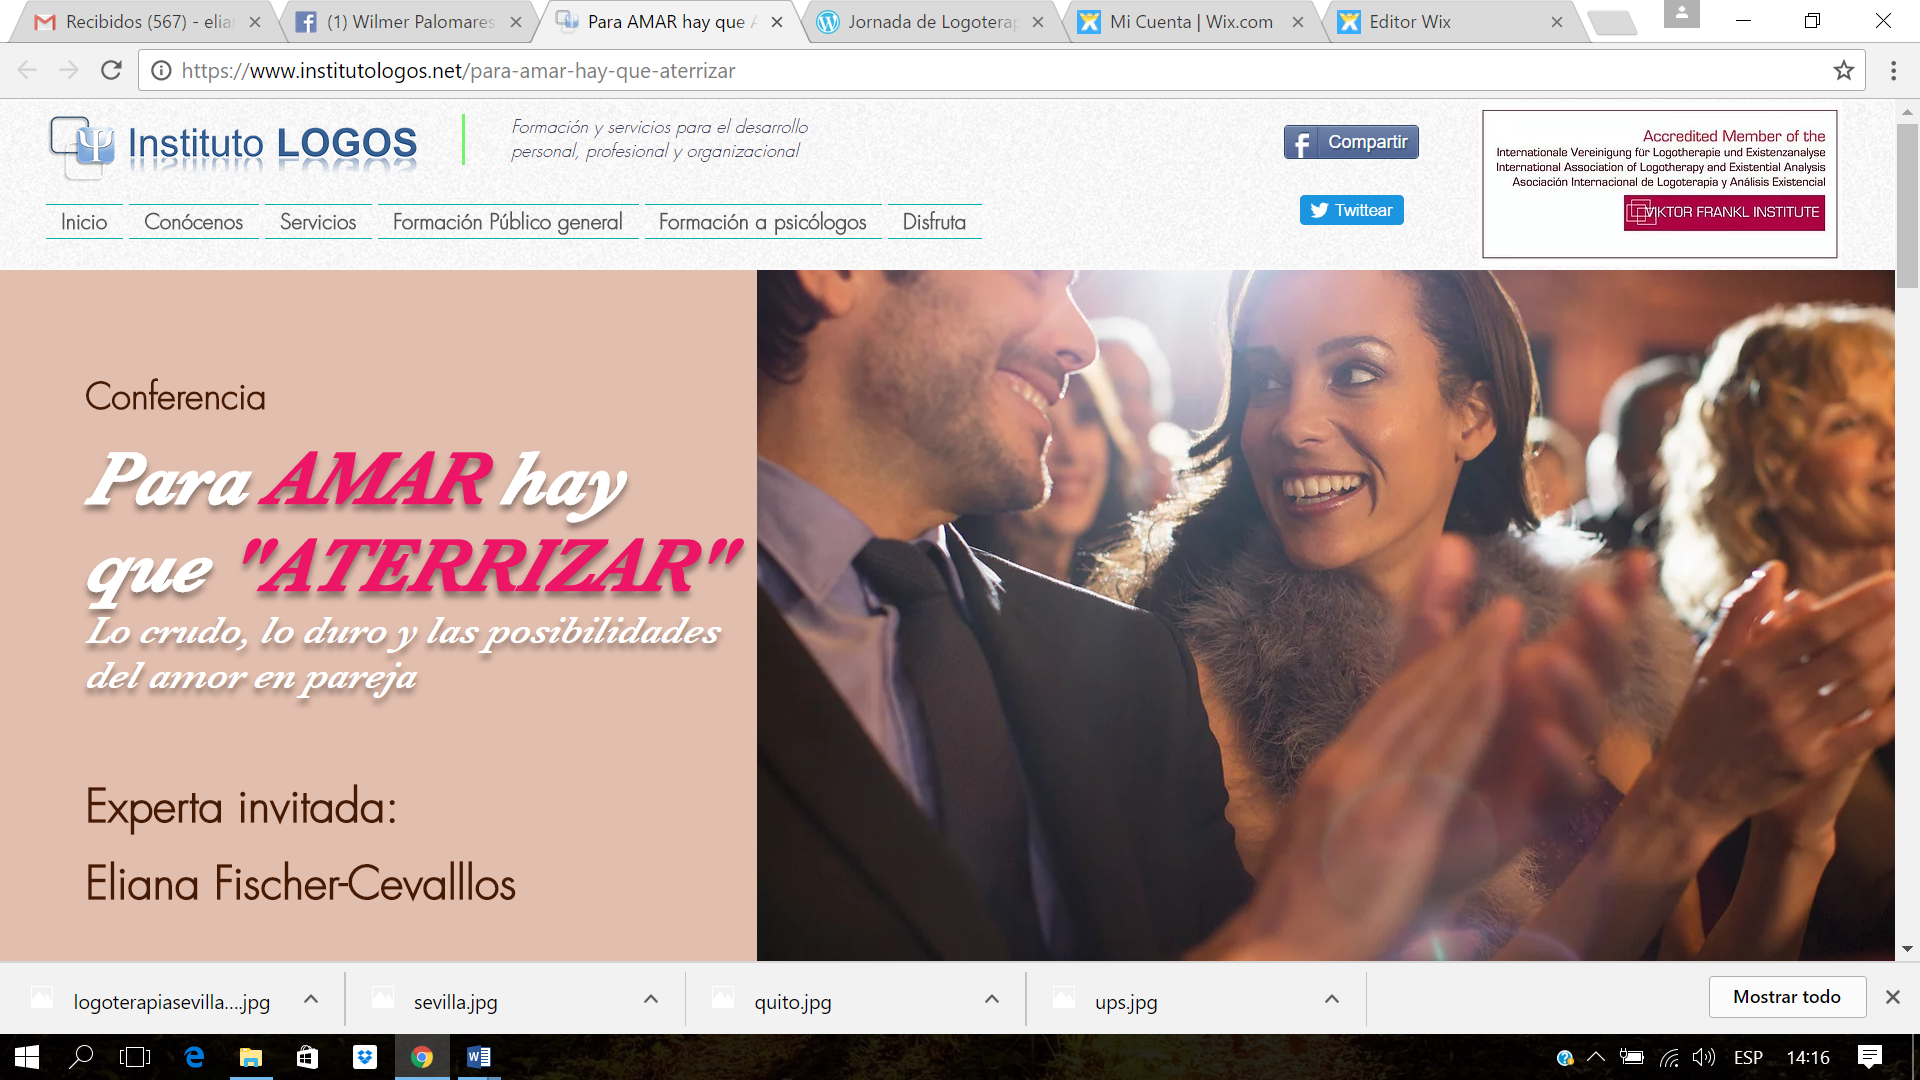
Task: Switch to Word on taskbar
Action: [479, 1057]
